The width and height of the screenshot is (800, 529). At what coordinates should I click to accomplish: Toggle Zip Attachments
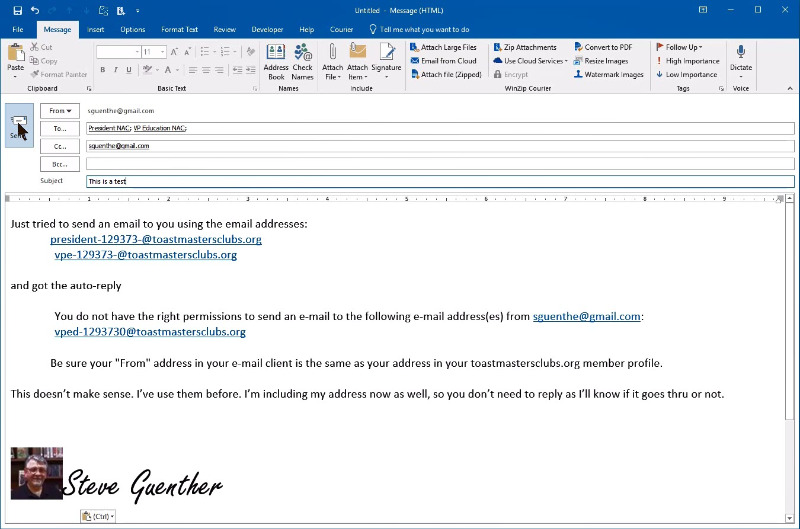[x=525, y=47]
